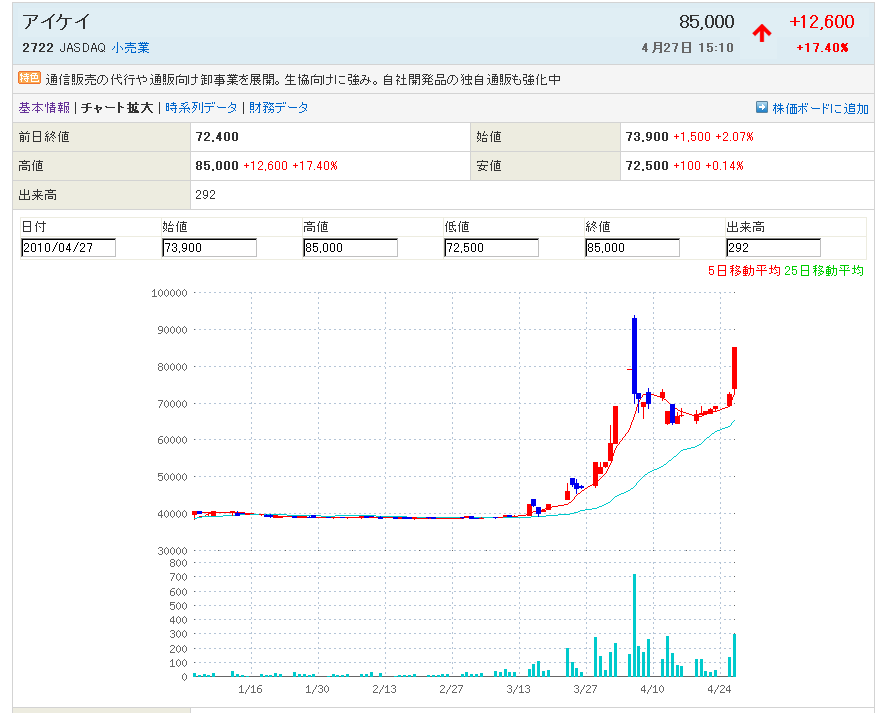Open the 基本情報 link
881x713 pixels.
tap(44, 108)
